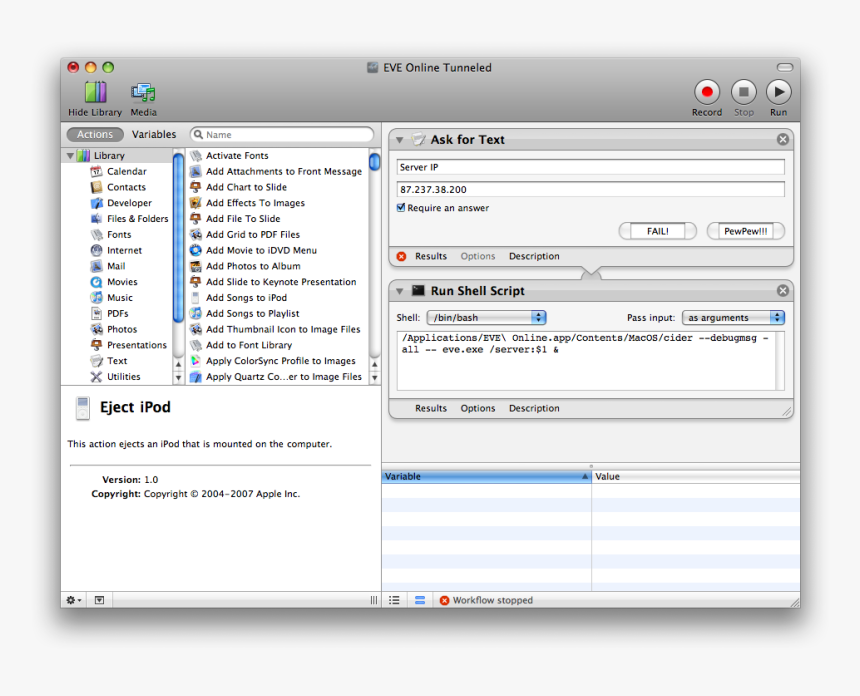This screenshot has width=860, height=696.
Task: Open the gear action menu
Action: 73,600
